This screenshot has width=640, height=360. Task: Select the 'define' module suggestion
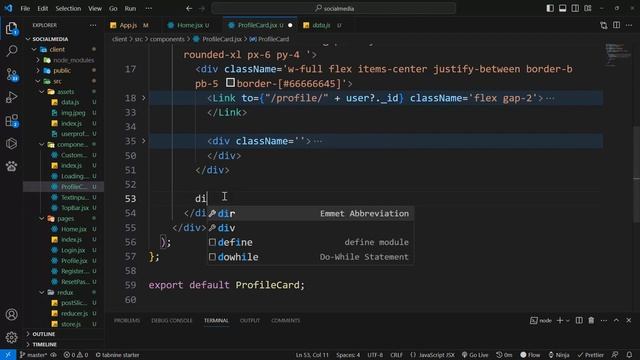pyautogui.click(x=310, y=242)
